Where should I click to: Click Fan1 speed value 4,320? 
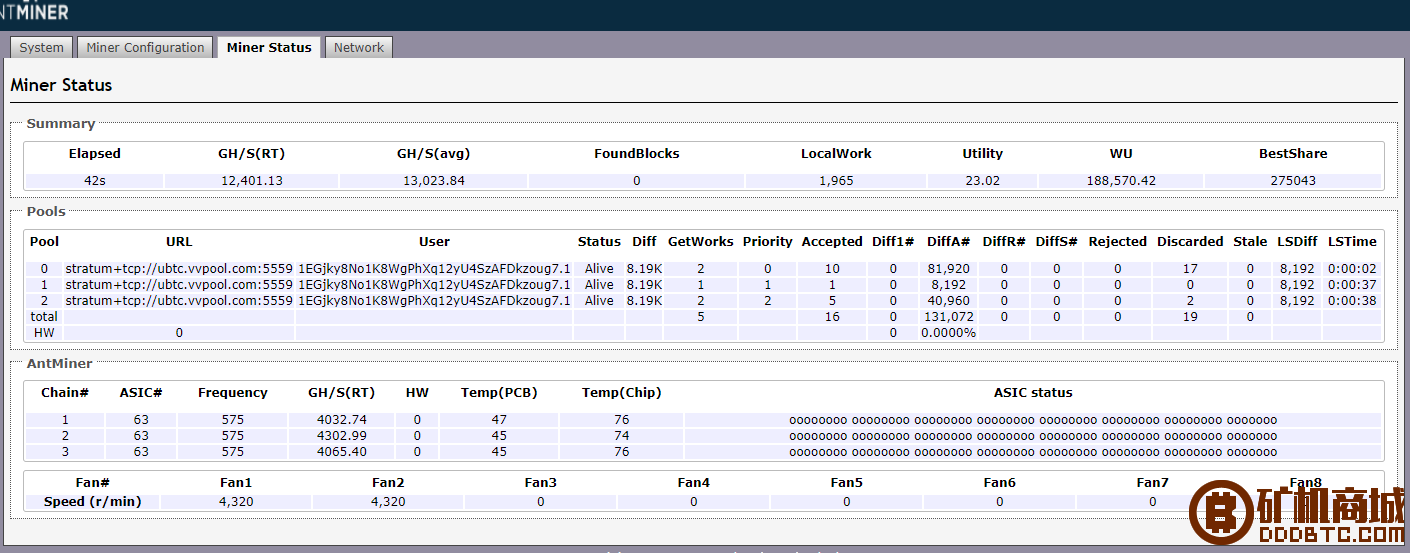236,502
